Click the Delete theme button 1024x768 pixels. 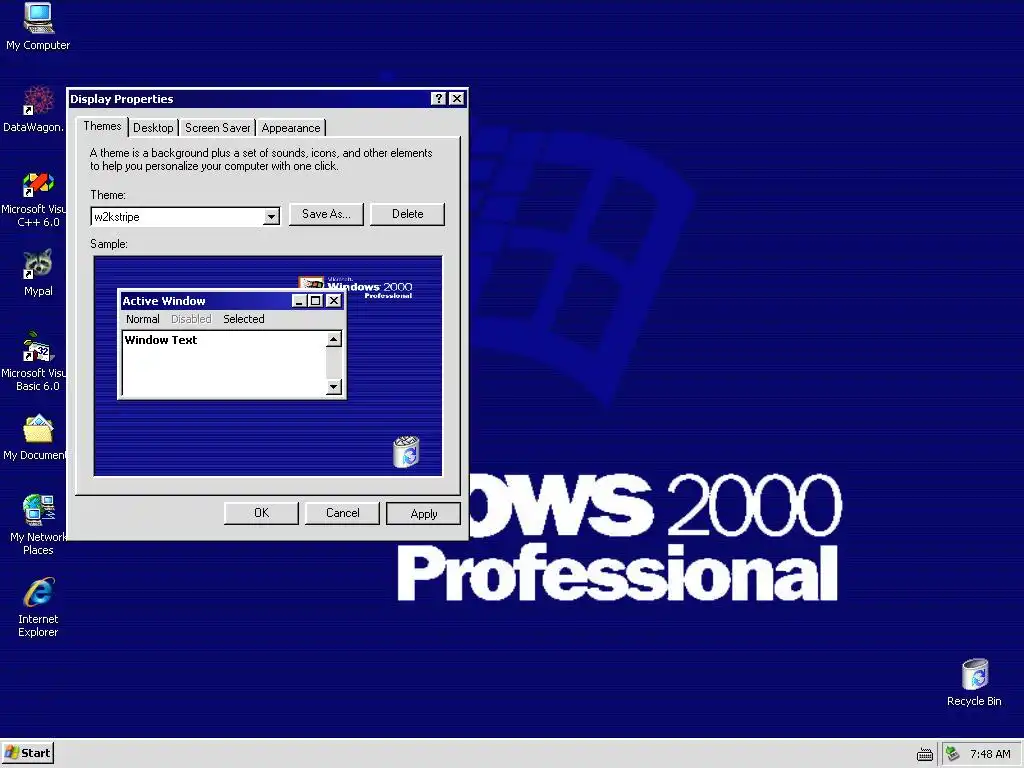(x=408, y=214)
